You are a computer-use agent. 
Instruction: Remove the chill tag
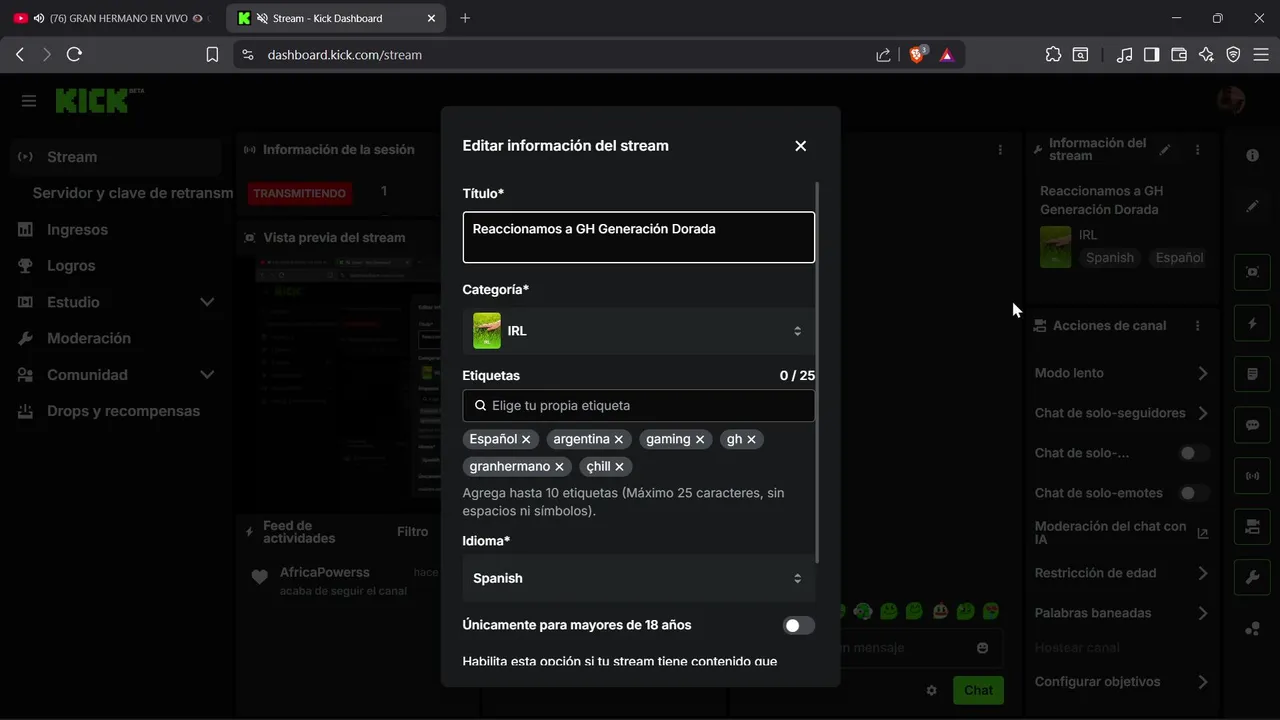pyautogui.click(x=619, y=467)
